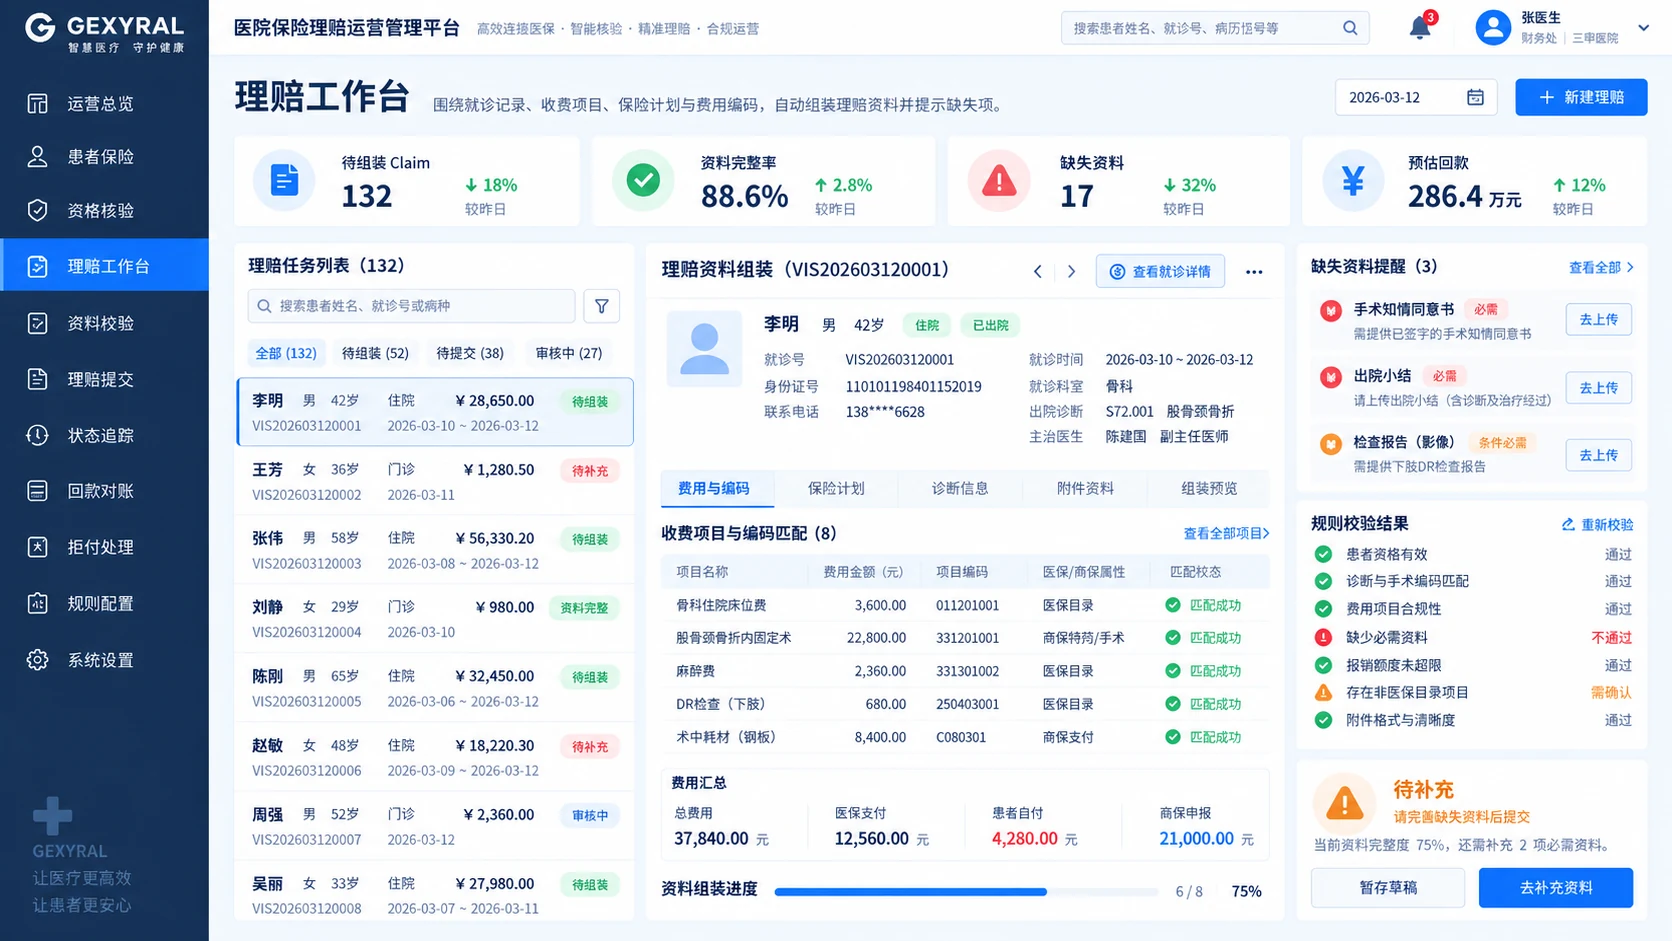Screen dimensions: 1672x941
Task: Click the top patient search box
Action: (x=1215, y=28)
